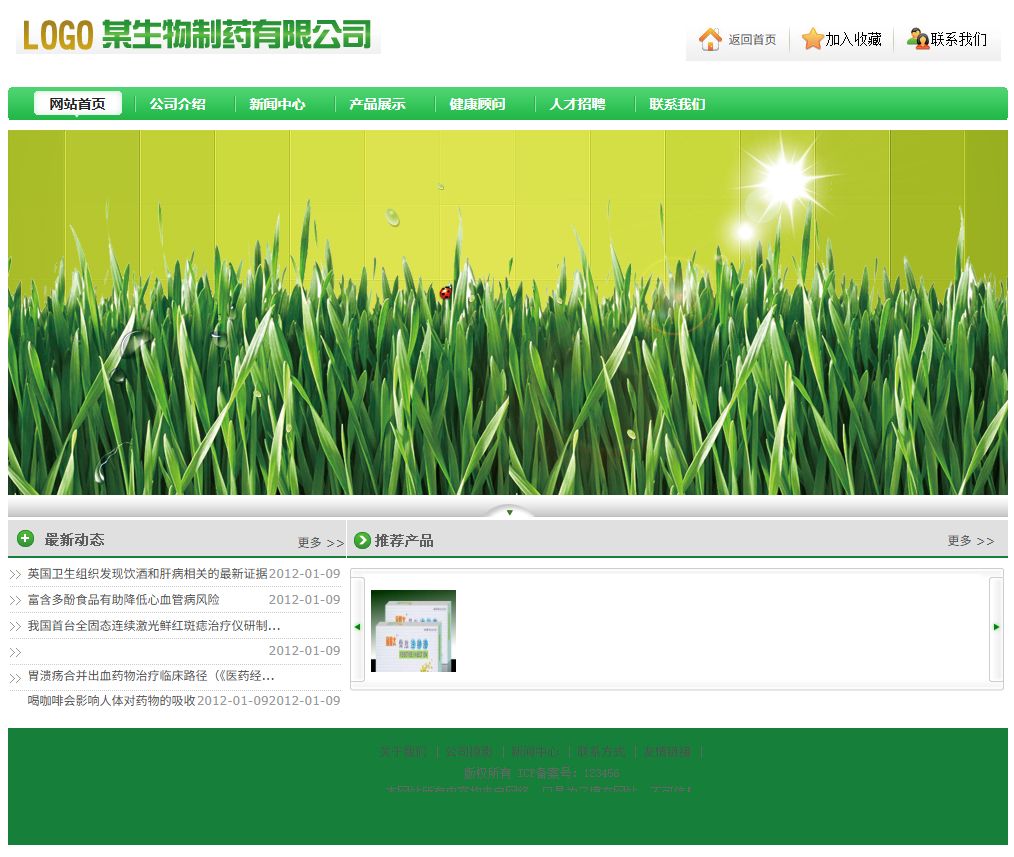Expand 更多 in the 推荐产品 section
This screenshot has height=857, width=1014.
tap(970, 541)
